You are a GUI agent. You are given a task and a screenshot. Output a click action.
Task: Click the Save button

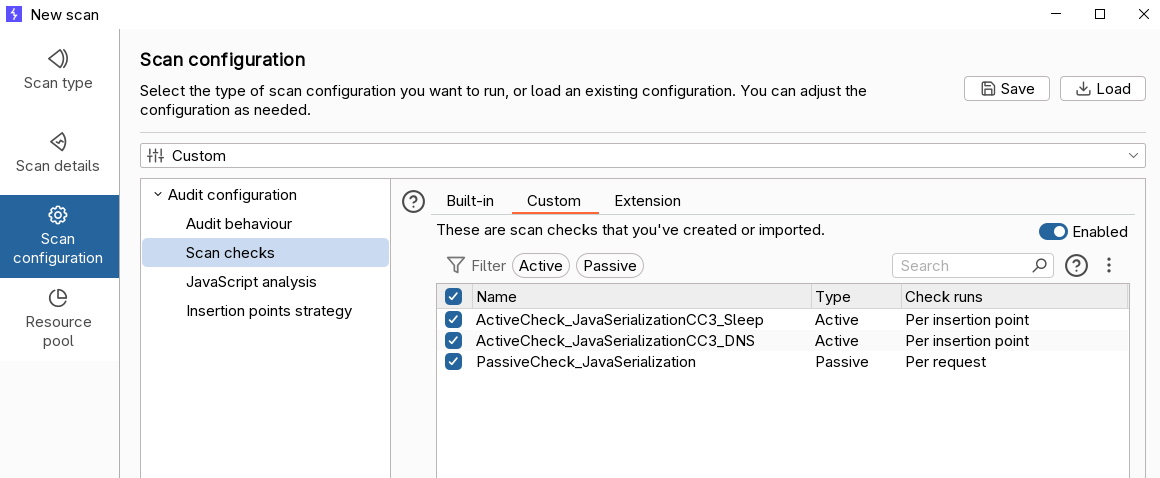click(x=1006, y=88)
